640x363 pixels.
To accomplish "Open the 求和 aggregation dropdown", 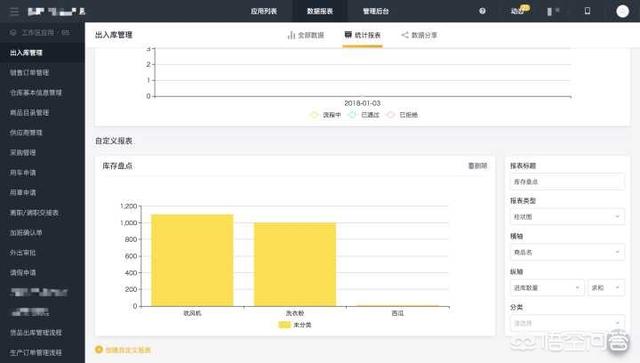I will [x=606, y=288].
